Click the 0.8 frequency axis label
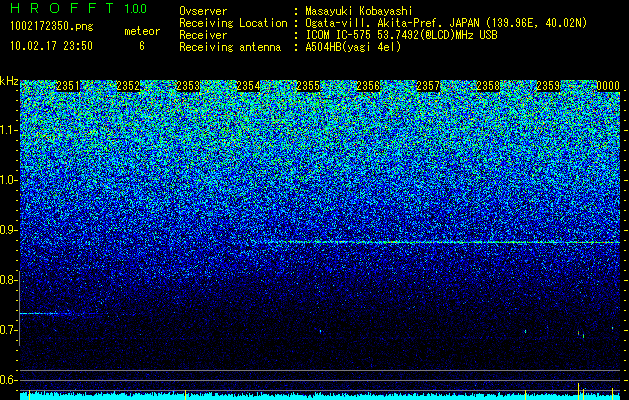 click(9, 280)
